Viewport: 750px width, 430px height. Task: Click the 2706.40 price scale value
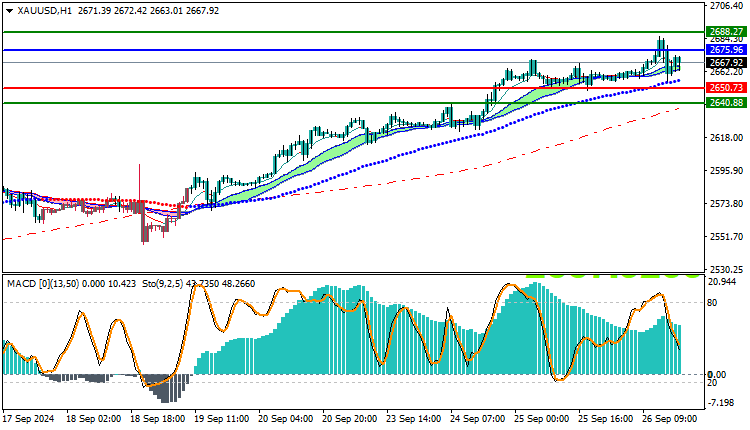pyautogui.click(x=727, y=6)
